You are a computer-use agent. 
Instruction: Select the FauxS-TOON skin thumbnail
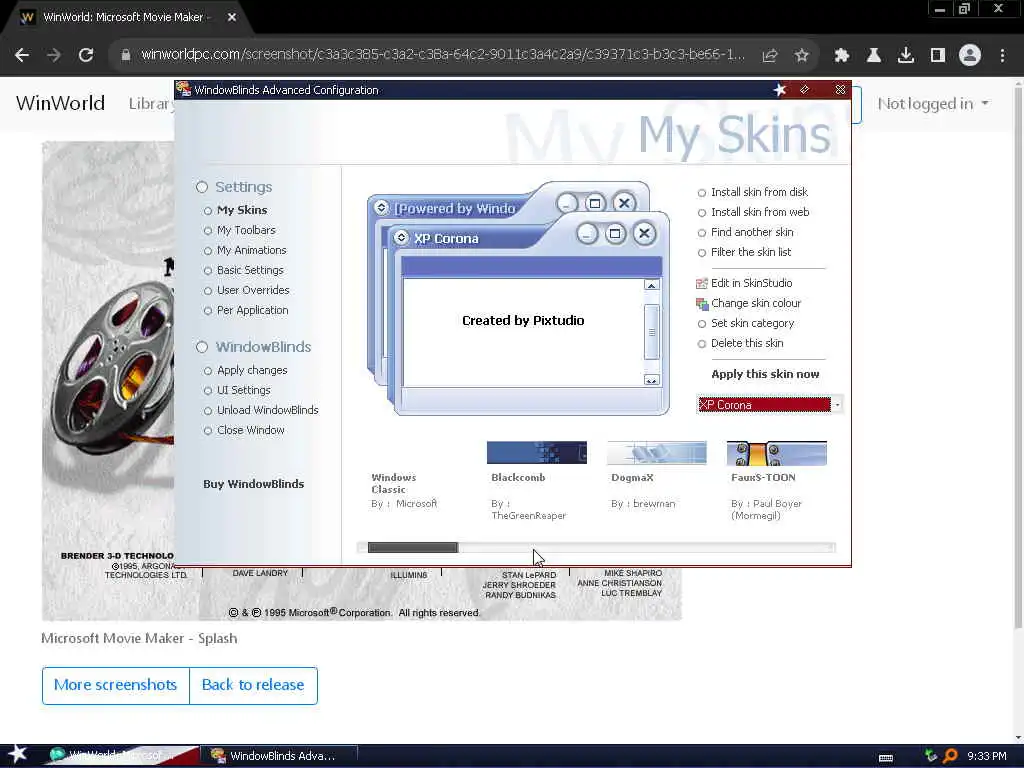click(776, 453)
